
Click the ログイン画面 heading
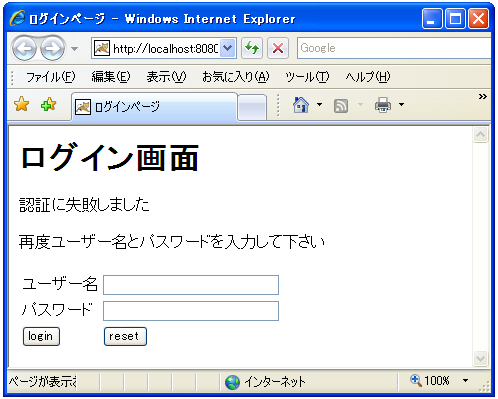tap(110, 158)
